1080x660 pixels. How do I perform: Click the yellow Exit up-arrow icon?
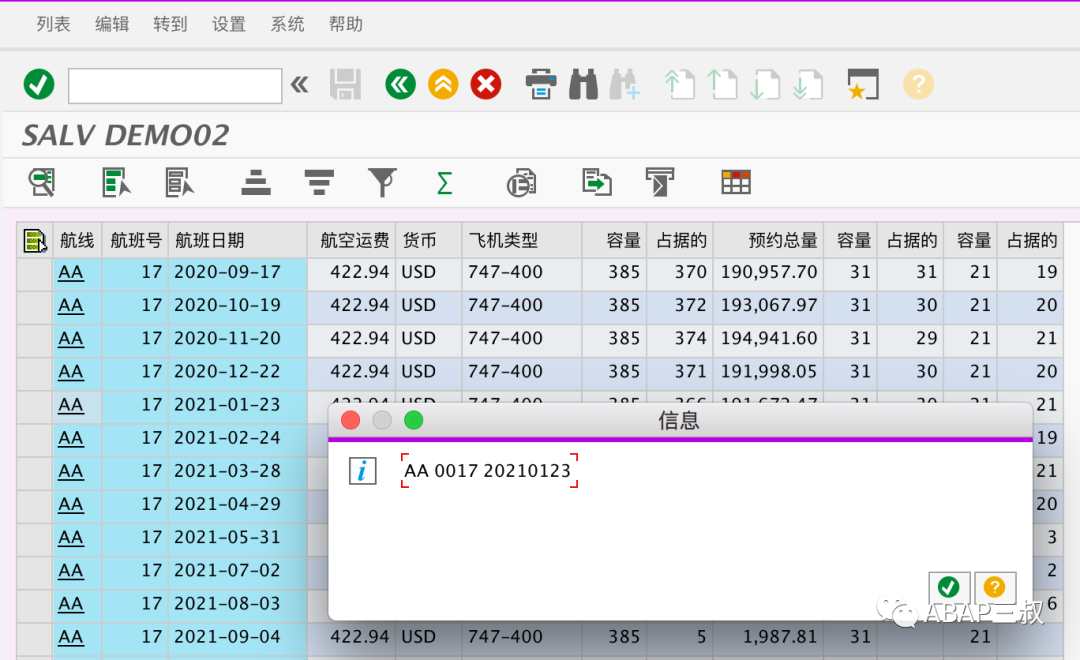(x=443, y=85)
